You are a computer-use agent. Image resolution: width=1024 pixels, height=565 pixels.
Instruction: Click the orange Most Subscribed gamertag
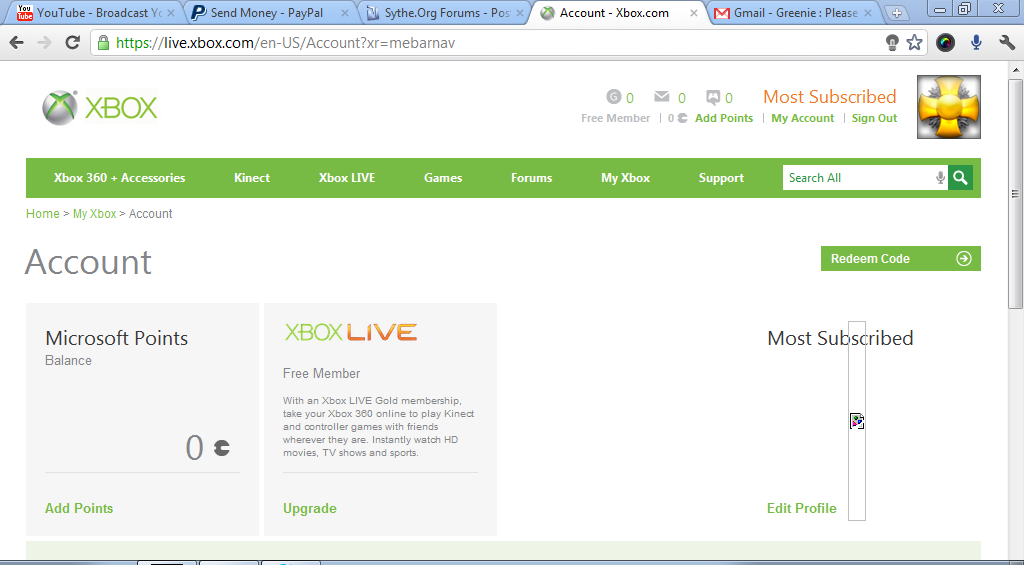pyautogui.click(x=829, y=97)
